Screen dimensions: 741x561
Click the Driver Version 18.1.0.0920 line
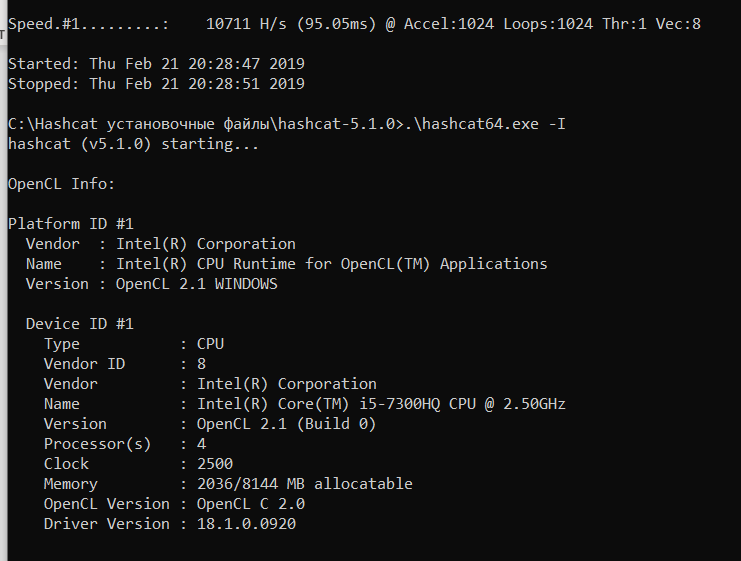[170, 524]
